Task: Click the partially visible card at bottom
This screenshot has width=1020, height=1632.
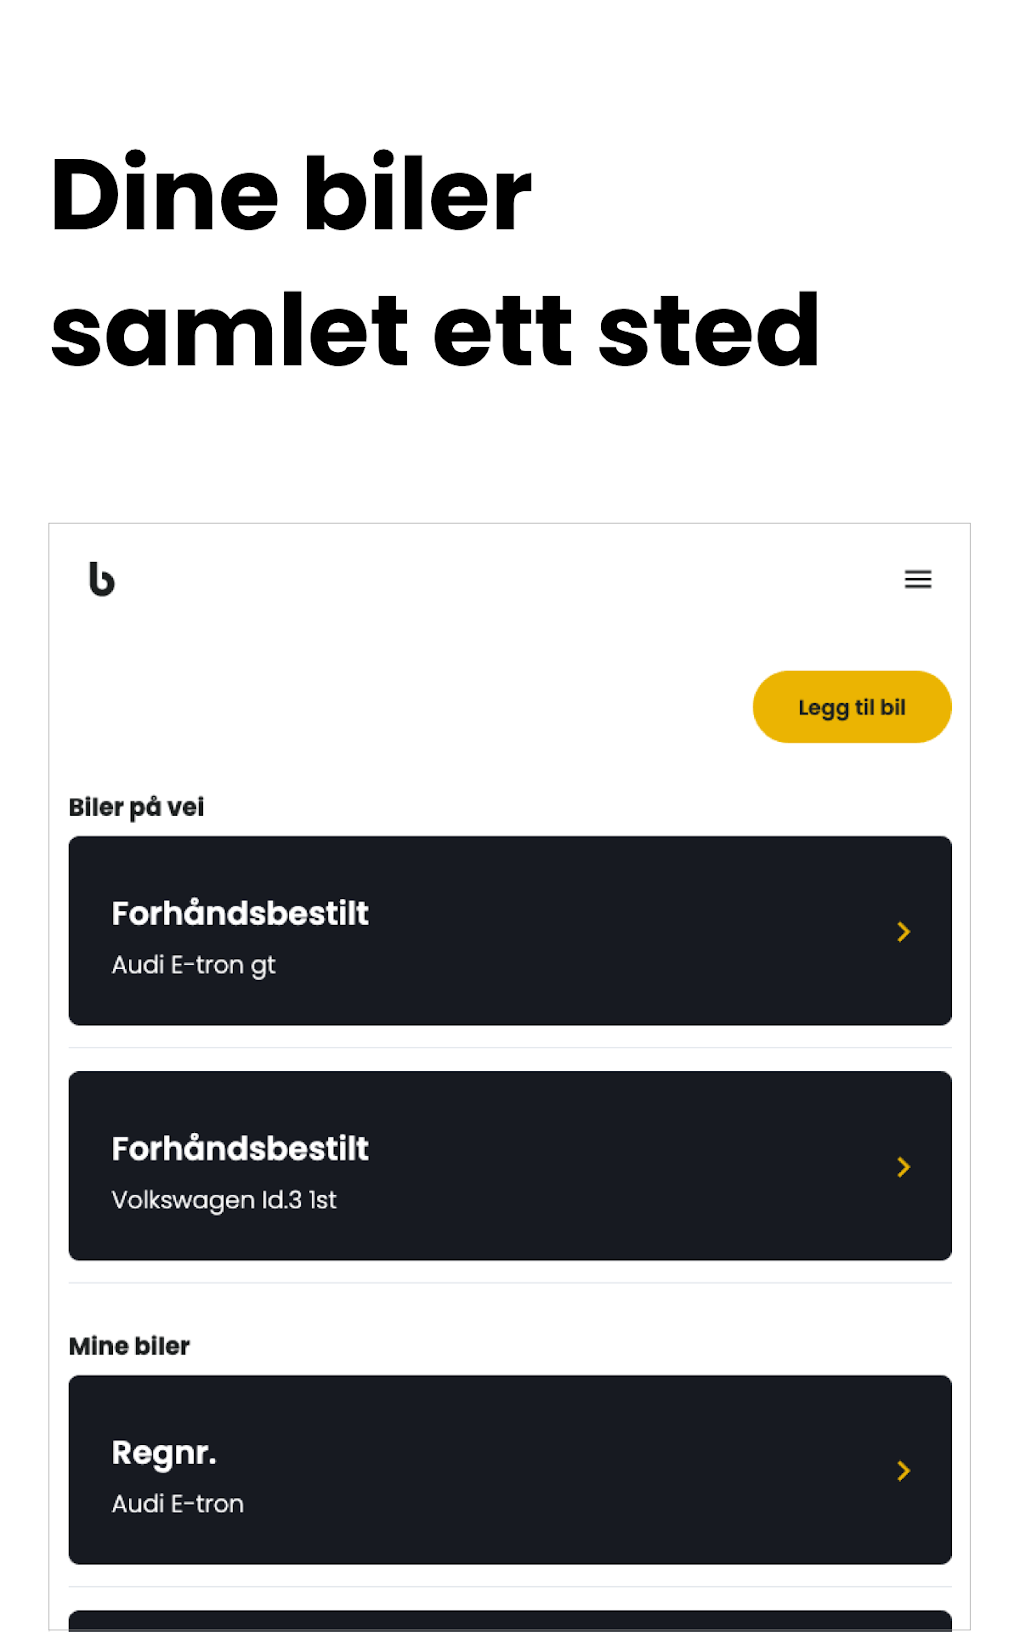Action: (509, 1620)
